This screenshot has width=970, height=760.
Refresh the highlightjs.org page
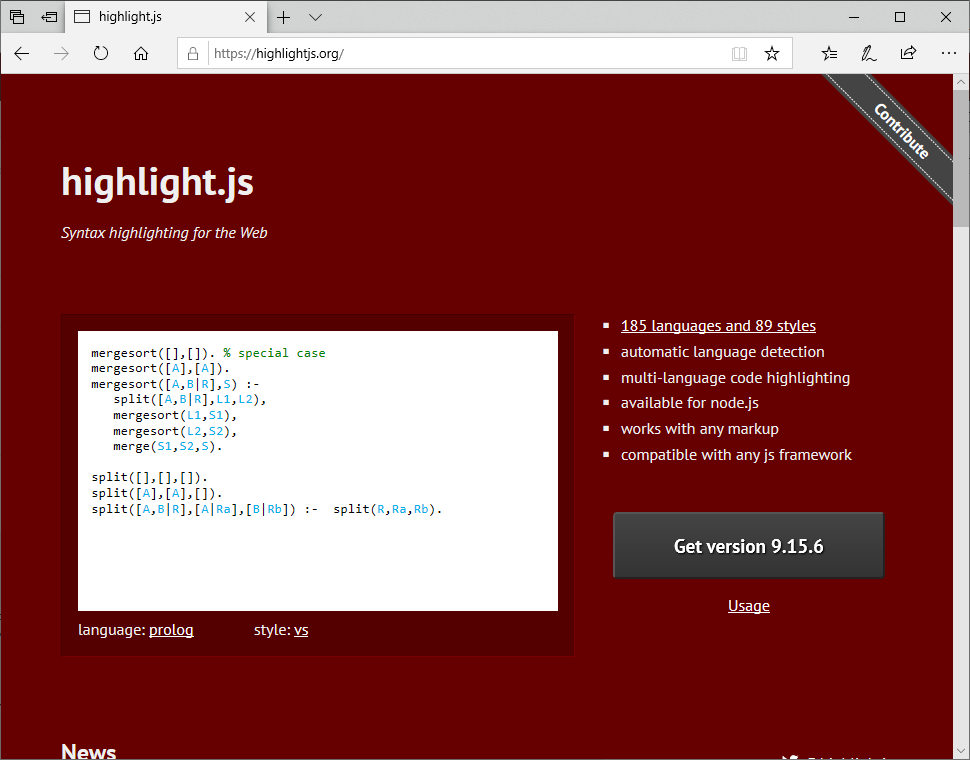pos(101,54)
